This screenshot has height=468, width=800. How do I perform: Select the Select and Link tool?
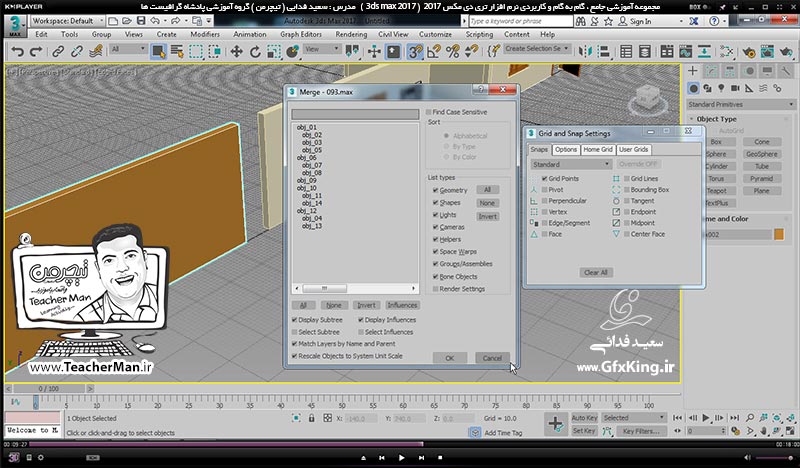coord(58,52)
